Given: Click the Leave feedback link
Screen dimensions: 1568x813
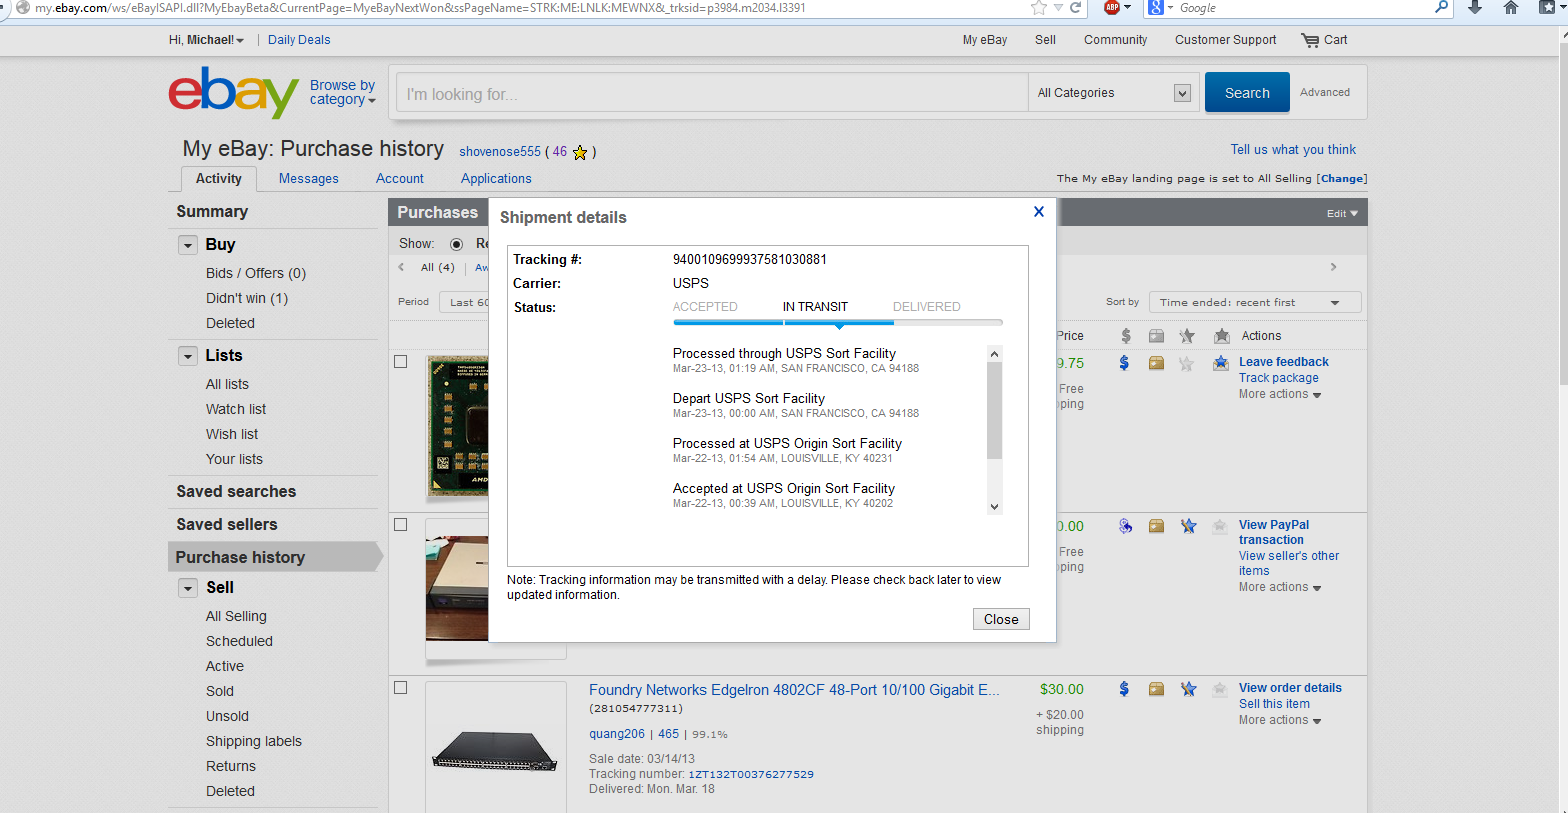Looking at the screenshot, I should (1284, 362).
